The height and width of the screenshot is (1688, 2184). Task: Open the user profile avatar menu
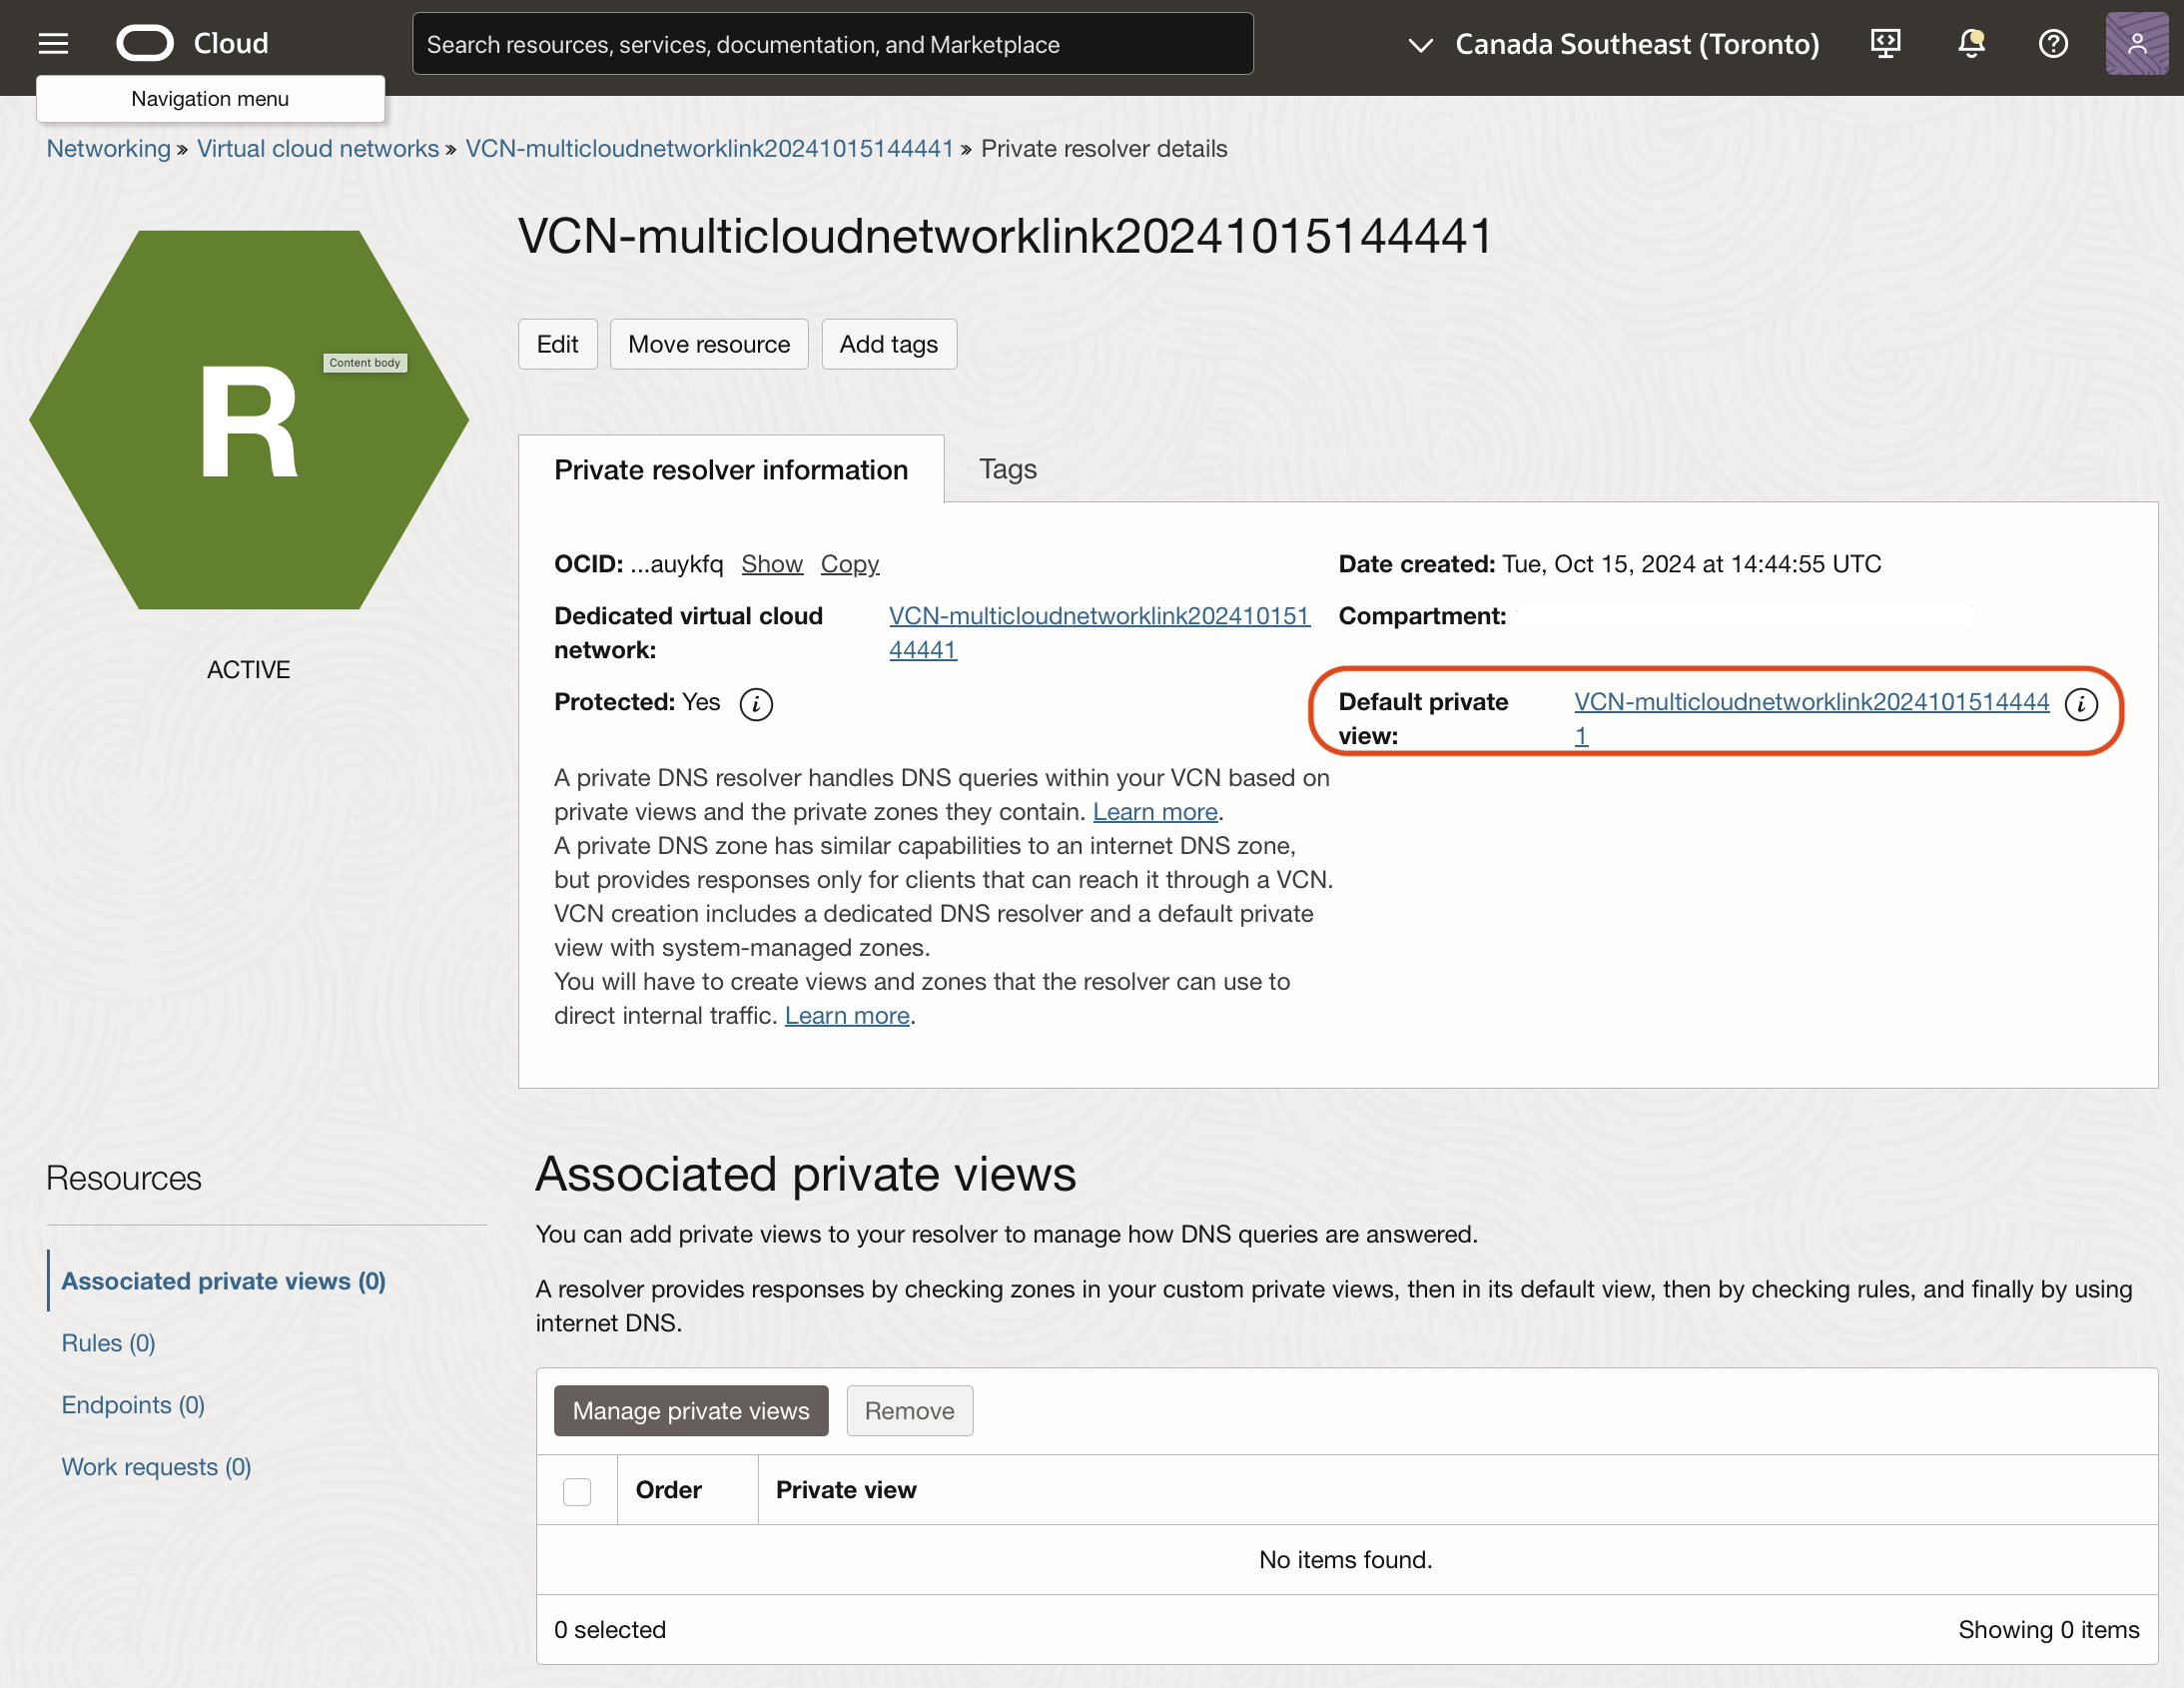(2135, 43)
